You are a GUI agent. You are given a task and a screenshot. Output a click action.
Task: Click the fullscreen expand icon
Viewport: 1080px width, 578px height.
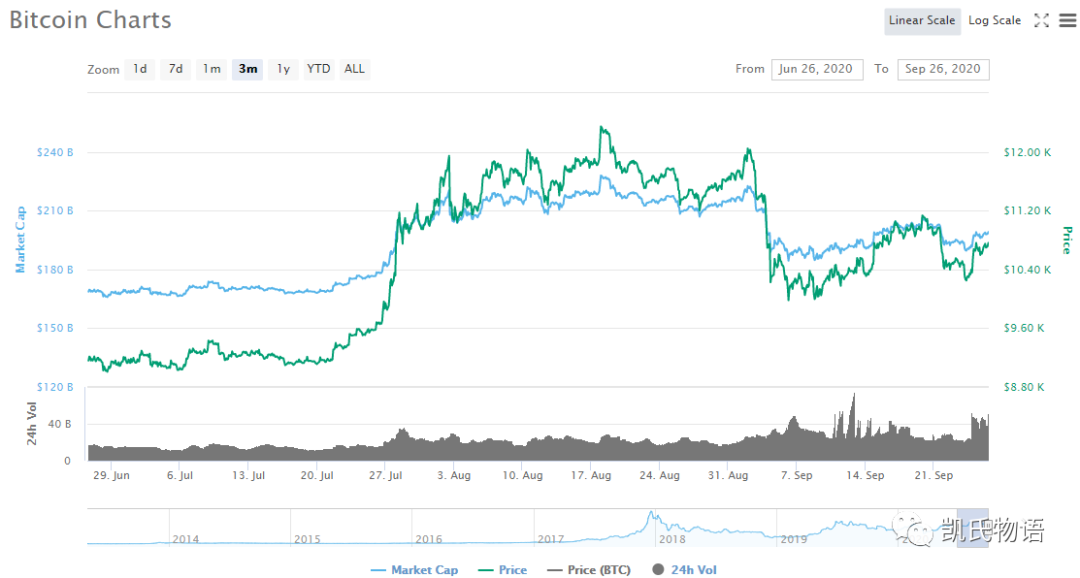[x=1041, y=21]
